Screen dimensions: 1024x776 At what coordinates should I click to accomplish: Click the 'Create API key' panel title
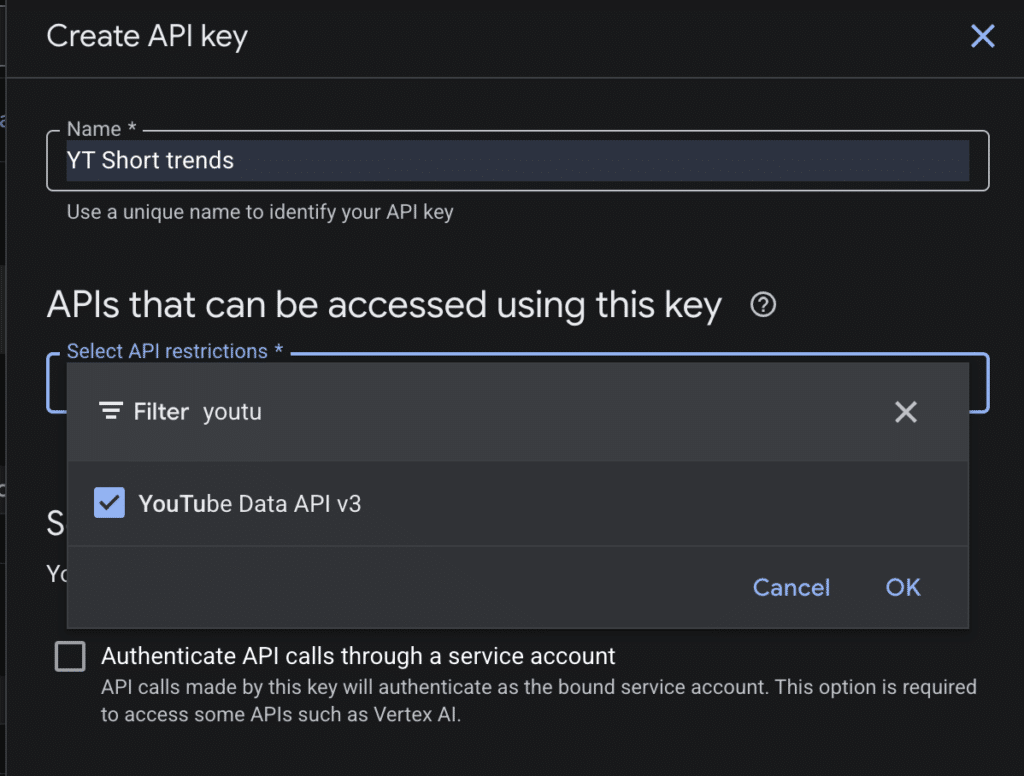point(147,37)
